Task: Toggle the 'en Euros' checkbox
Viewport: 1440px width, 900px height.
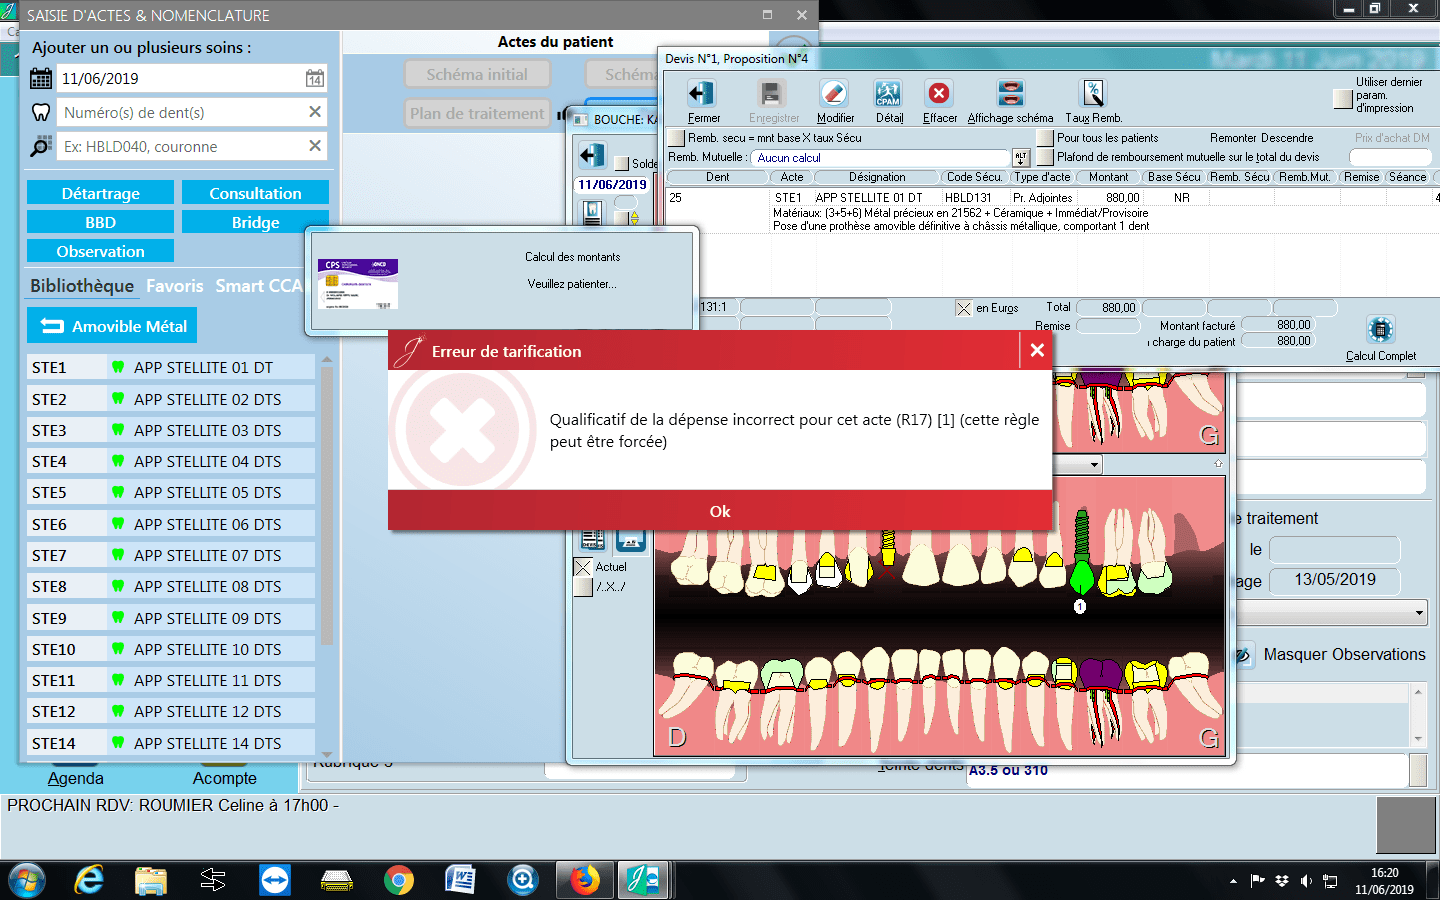Action: 964,308
